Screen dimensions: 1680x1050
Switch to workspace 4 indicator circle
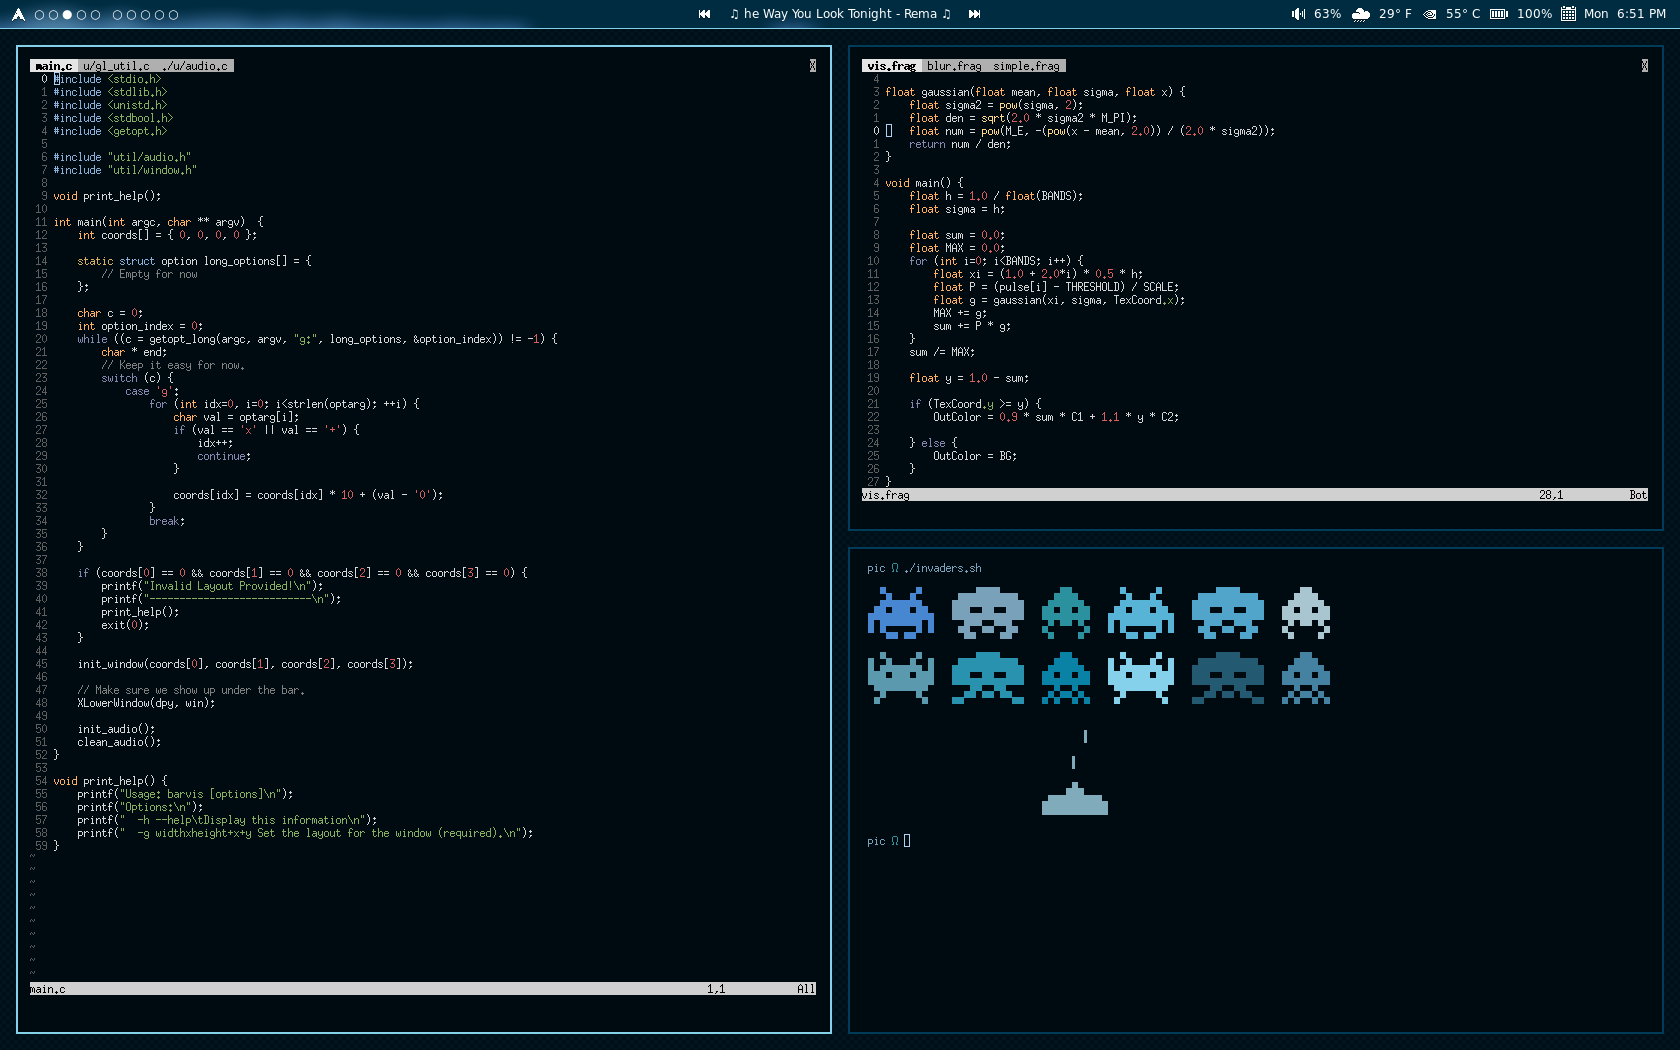(x=81, y=15)
